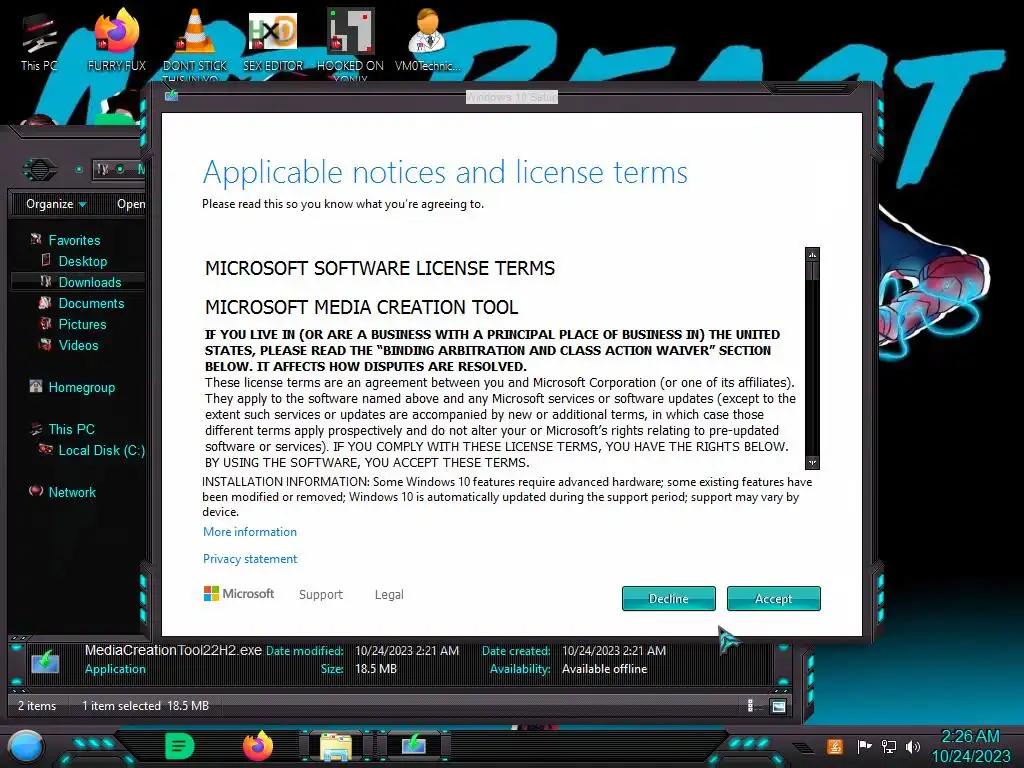Open volume speaker tray icon
Screen dimensions: 1024x768
[x=913, y=746]
